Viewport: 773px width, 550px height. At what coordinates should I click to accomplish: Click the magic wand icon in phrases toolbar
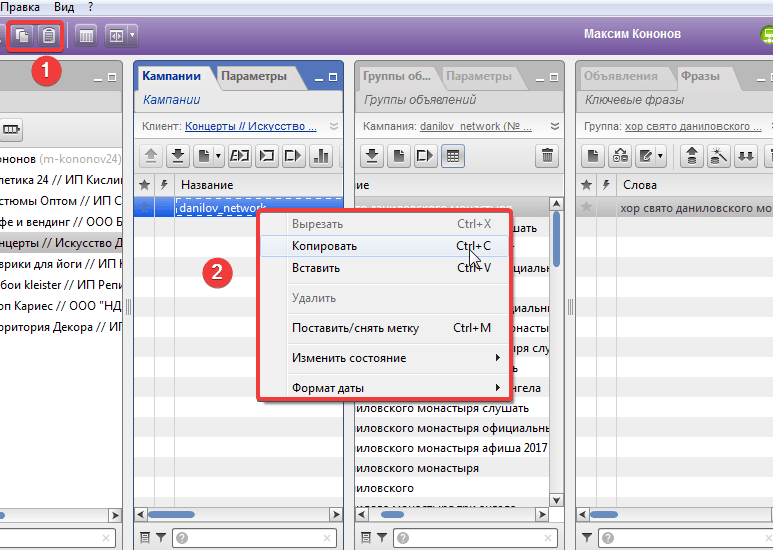718,156
